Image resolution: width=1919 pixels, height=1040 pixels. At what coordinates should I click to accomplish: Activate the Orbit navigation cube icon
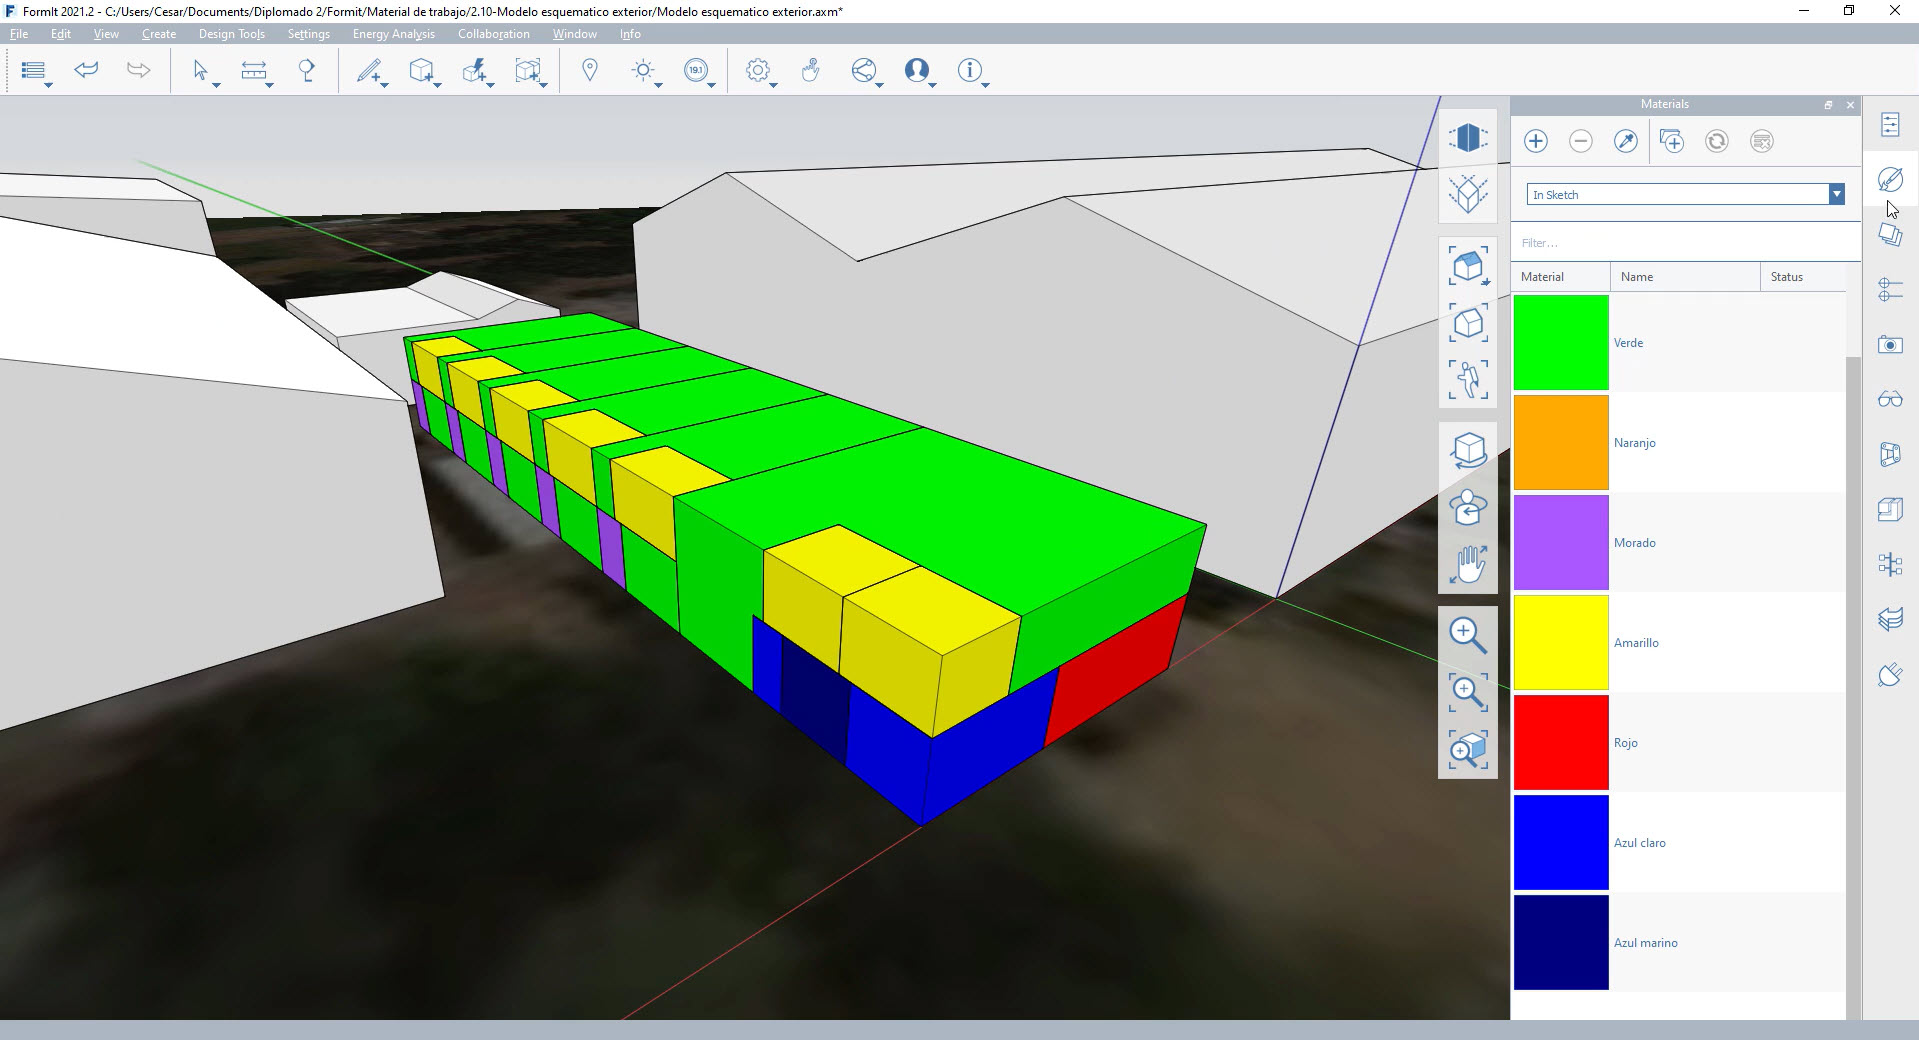1468,450
